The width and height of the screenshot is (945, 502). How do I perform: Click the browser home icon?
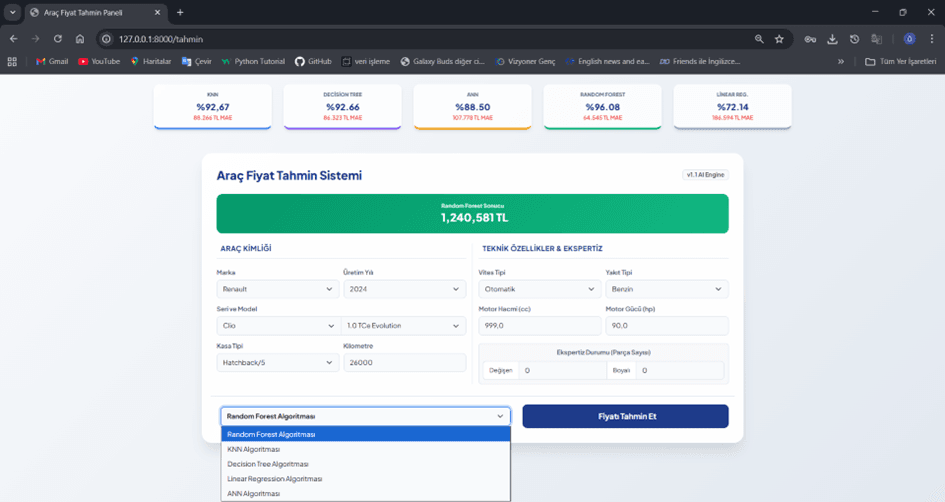(80, 39)
